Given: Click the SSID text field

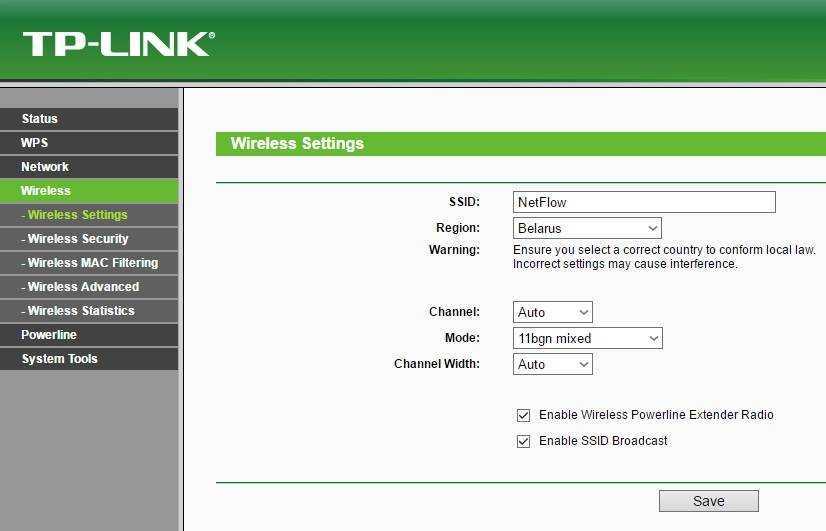Looking at the screenshot, I should click(644, 202).
